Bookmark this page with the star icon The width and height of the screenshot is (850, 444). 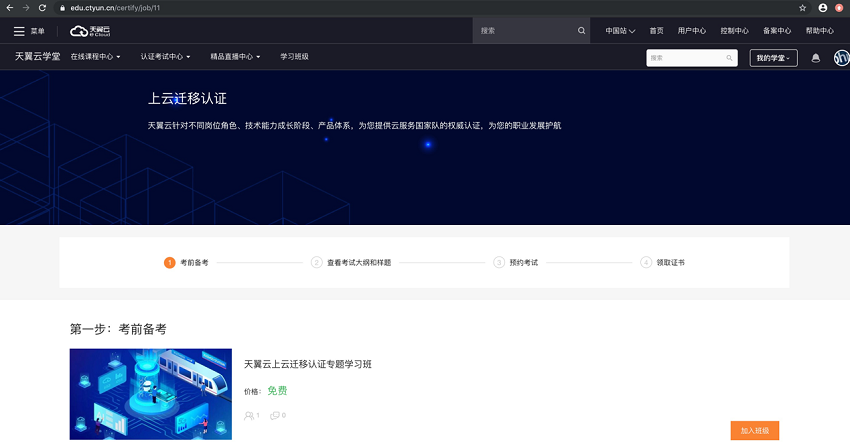[x=802, y=8]
